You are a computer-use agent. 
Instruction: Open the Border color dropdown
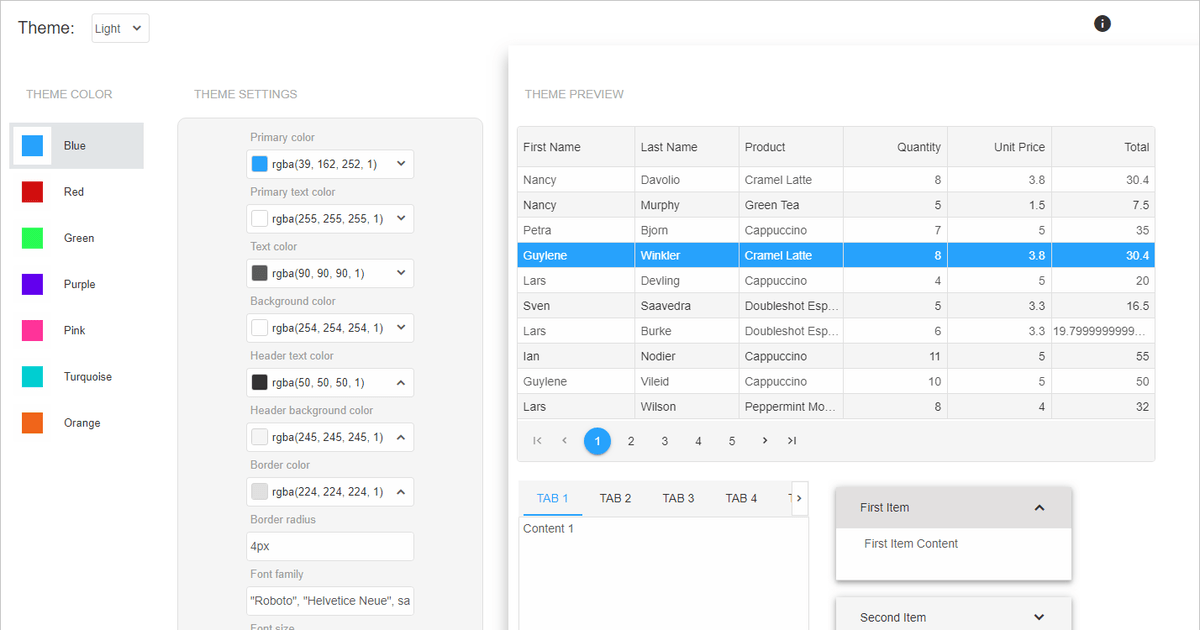(399, 491)
